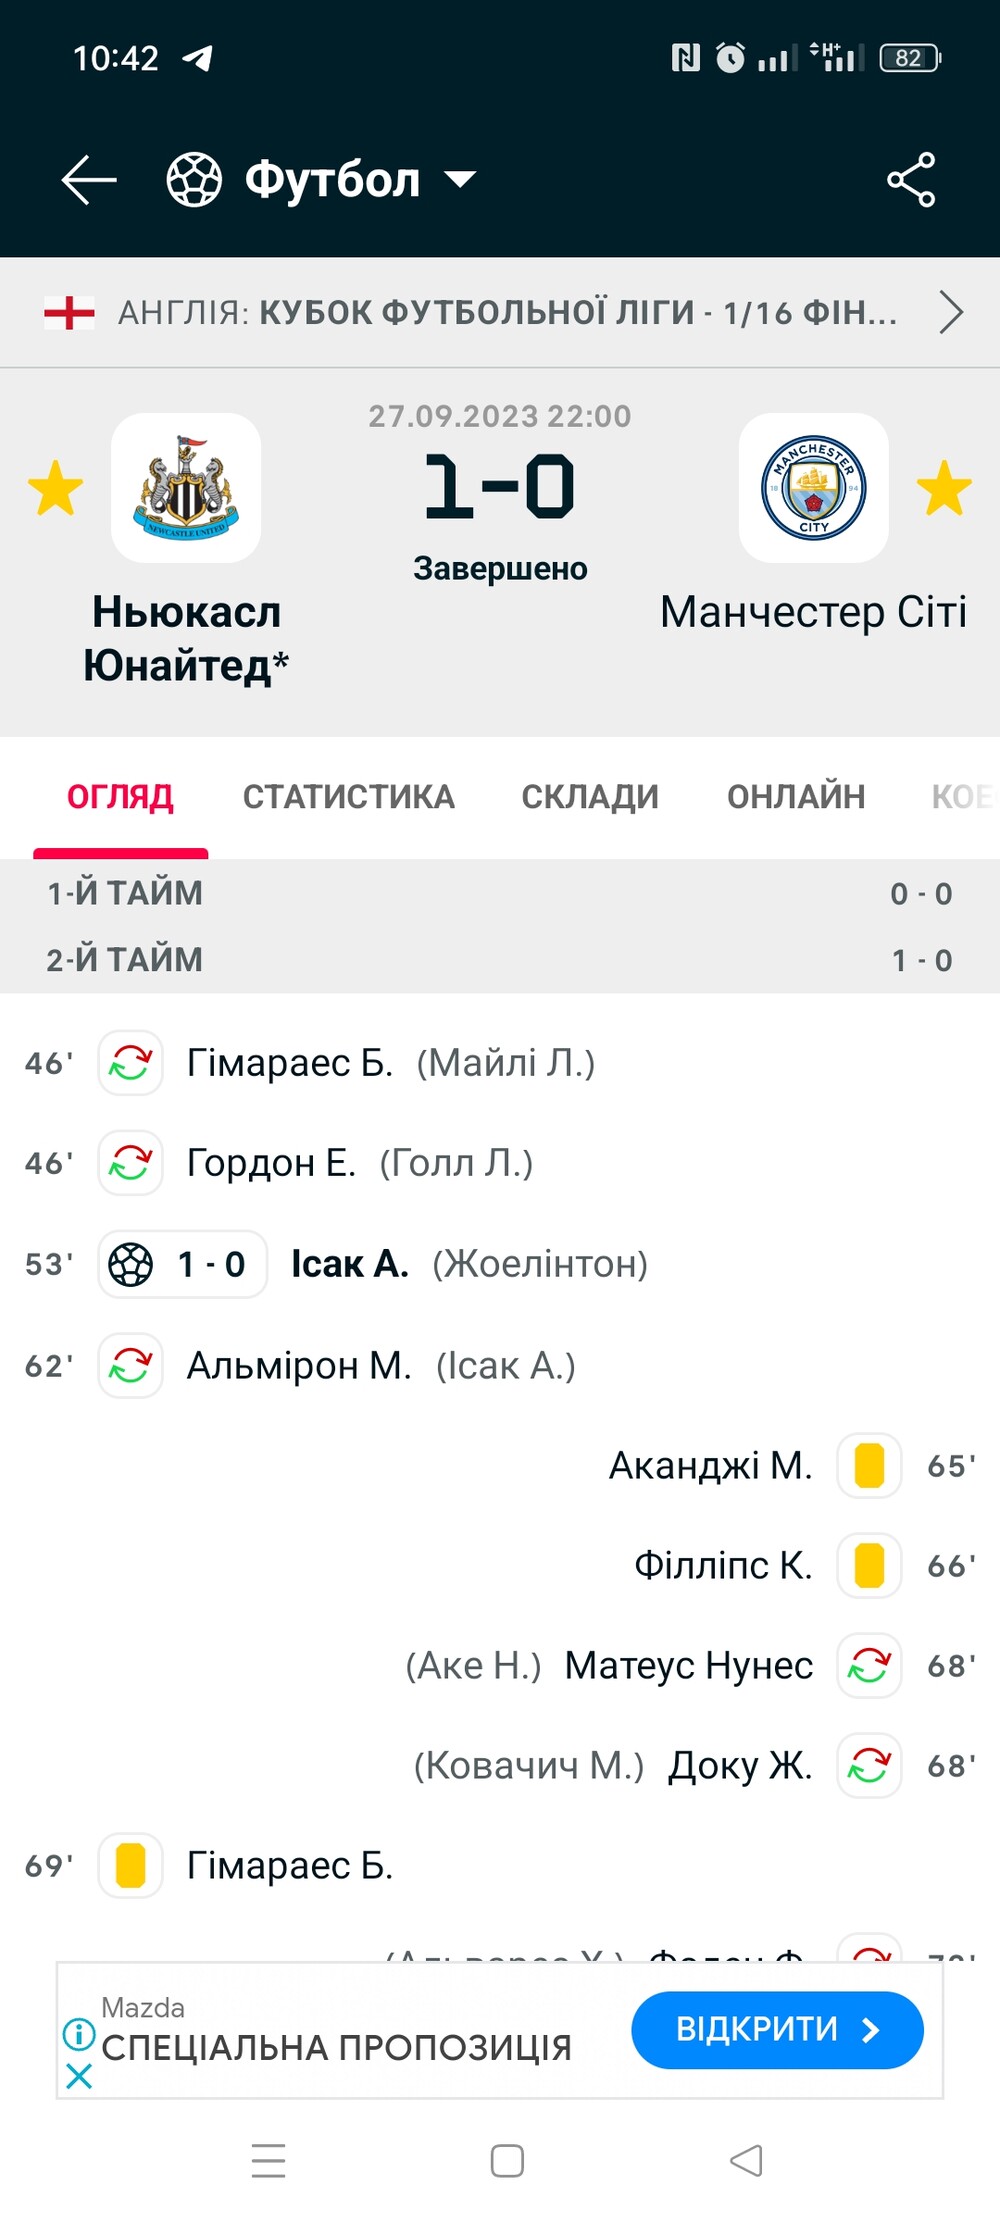Tap the goal icon at 53'
This screenshot has width=1000, height=2222.
coord(131,1264)
